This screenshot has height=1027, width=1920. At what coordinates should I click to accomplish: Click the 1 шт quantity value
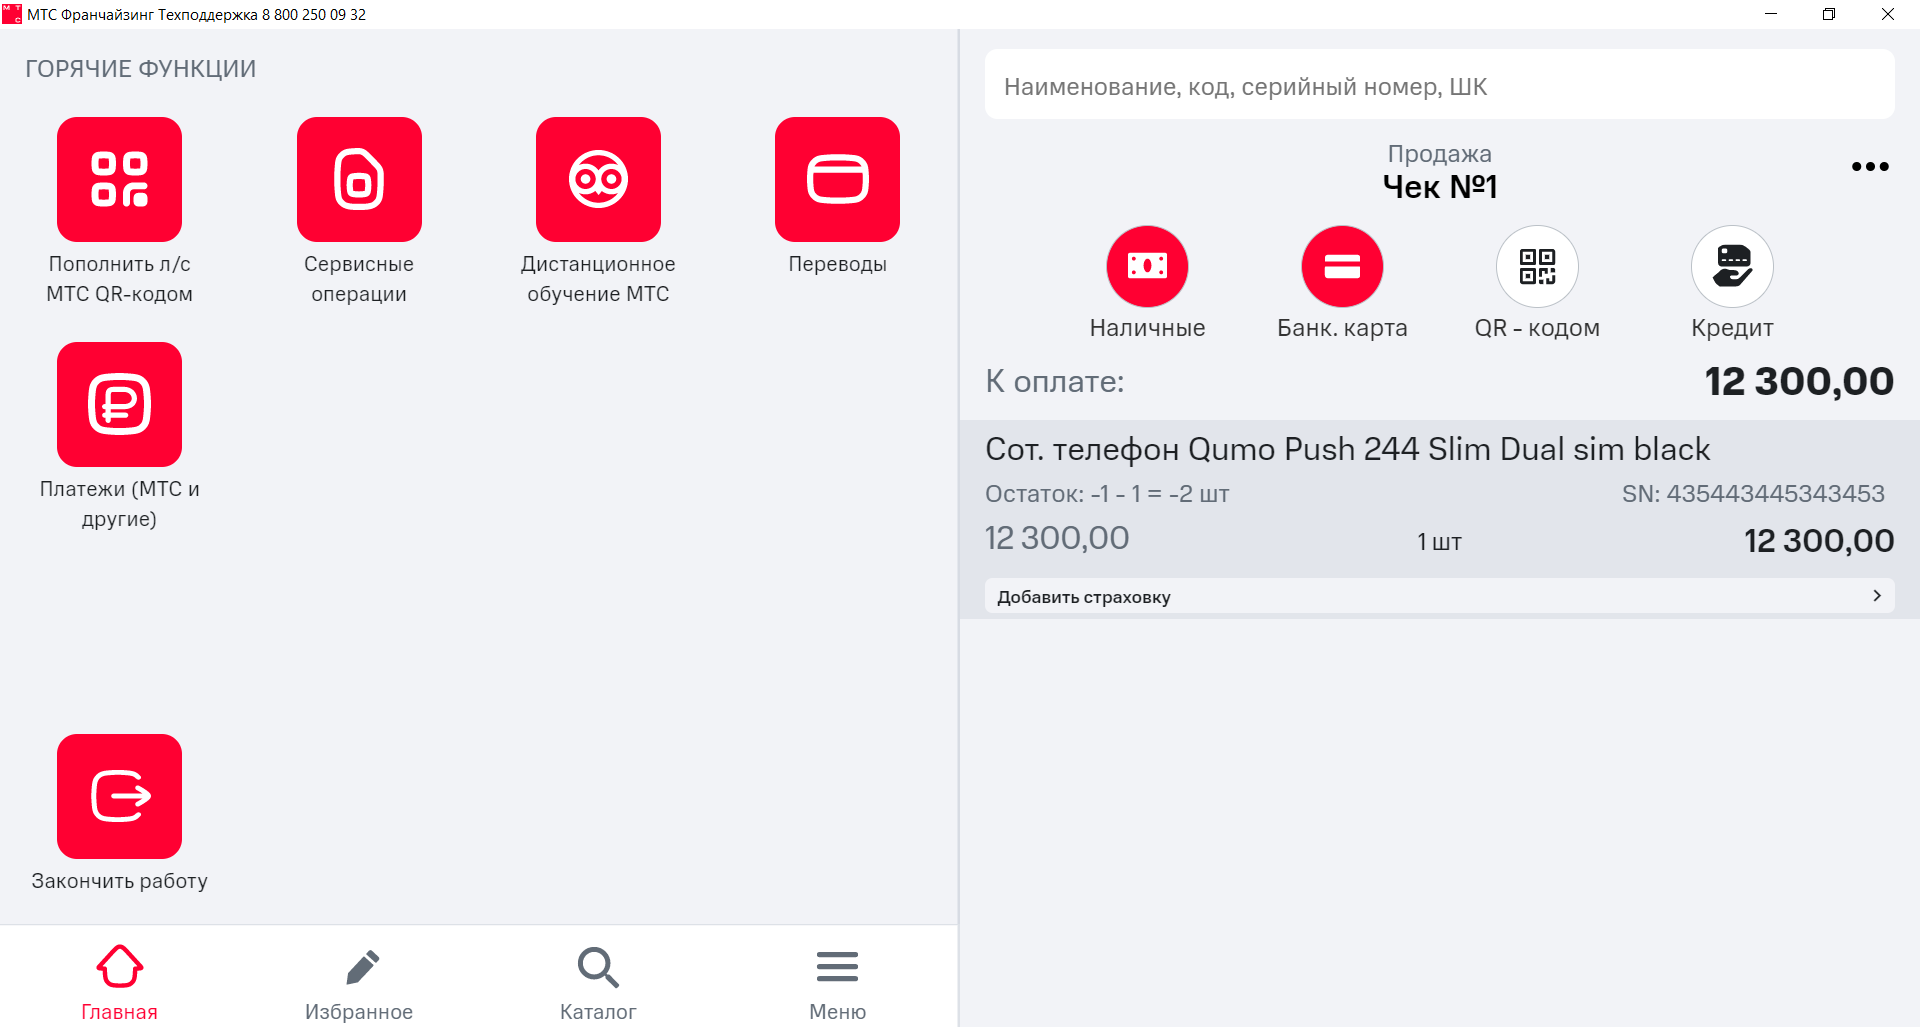click(x=1439, y=542)
